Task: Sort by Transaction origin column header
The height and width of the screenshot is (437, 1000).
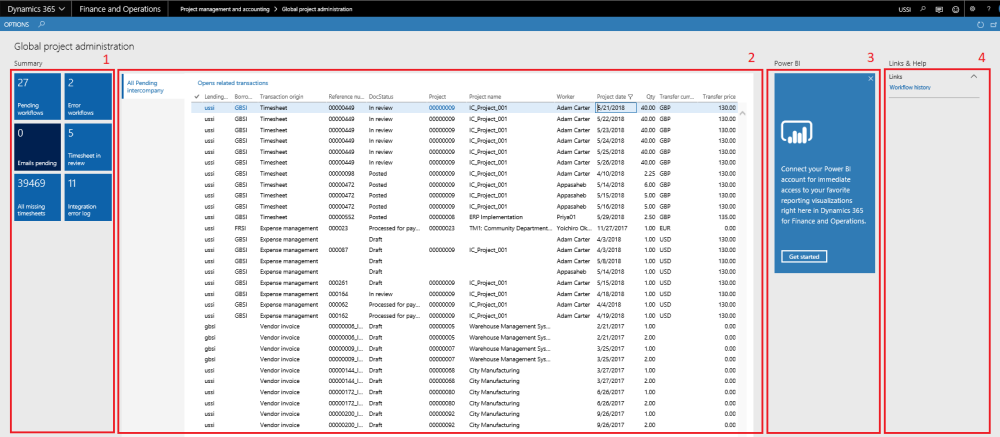Action: (x=281, y=97)
